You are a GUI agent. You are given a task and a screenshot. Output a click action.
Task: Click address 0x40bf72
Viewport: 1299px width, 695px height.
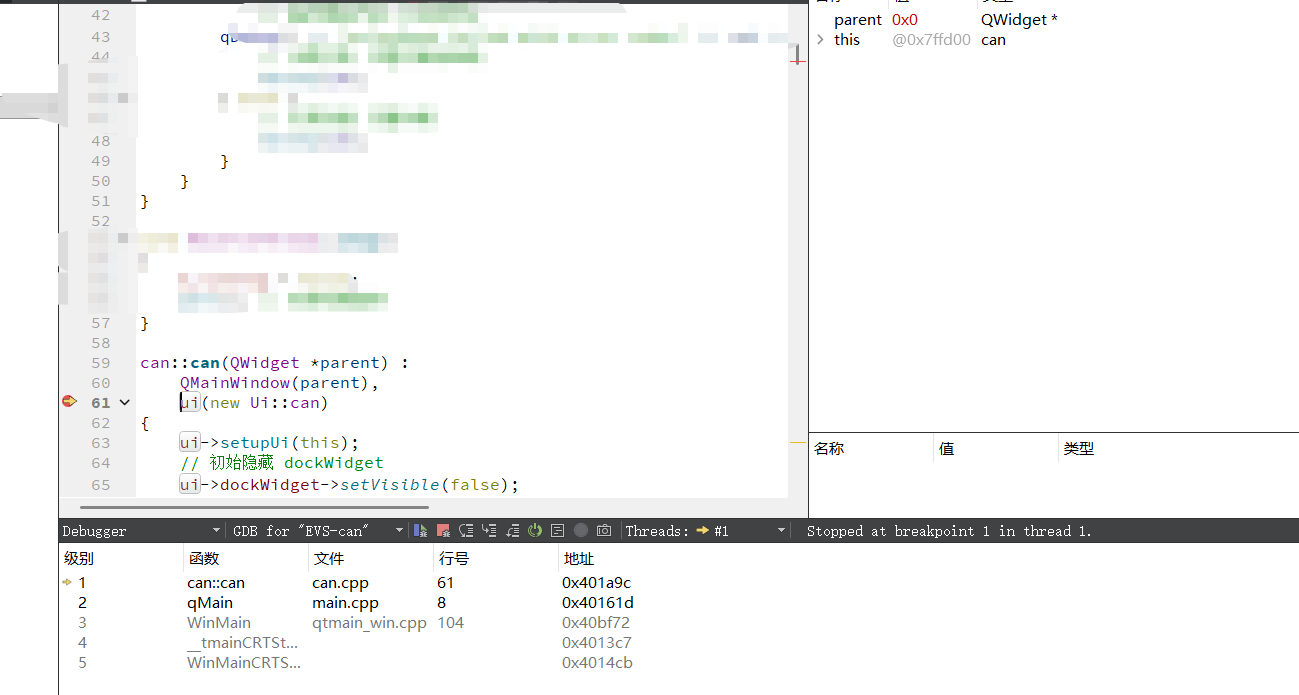tap(596, 622)
